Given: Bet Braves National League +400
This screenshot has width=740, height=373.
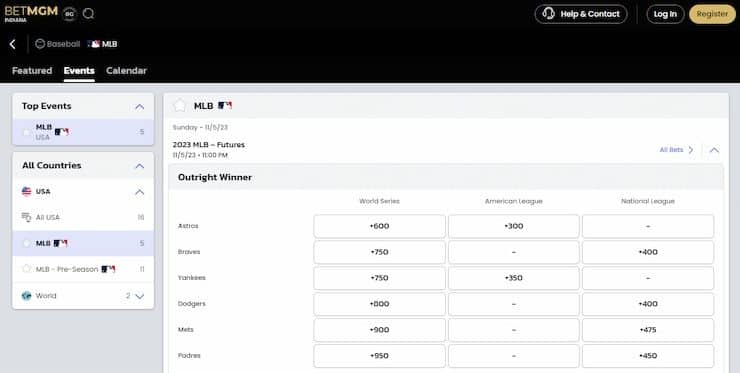Looking at the screenshot, I should pyautogui.click(x=648, y=252).
